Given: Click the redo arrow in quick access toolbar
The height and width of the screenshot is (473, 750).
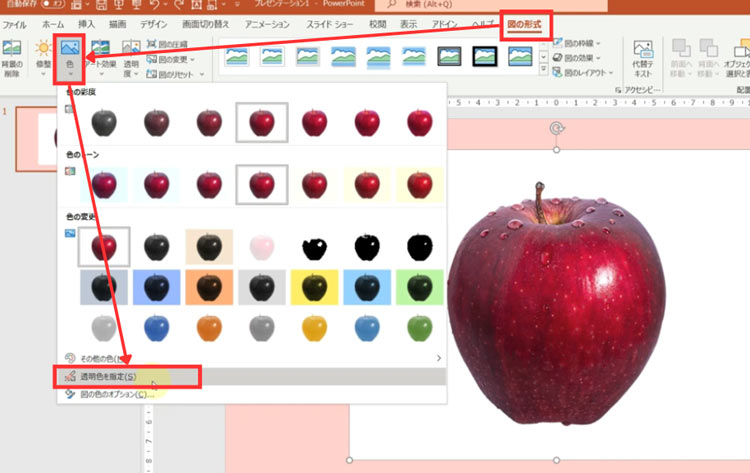Looking at the screenshot, I should pos(179,5).
